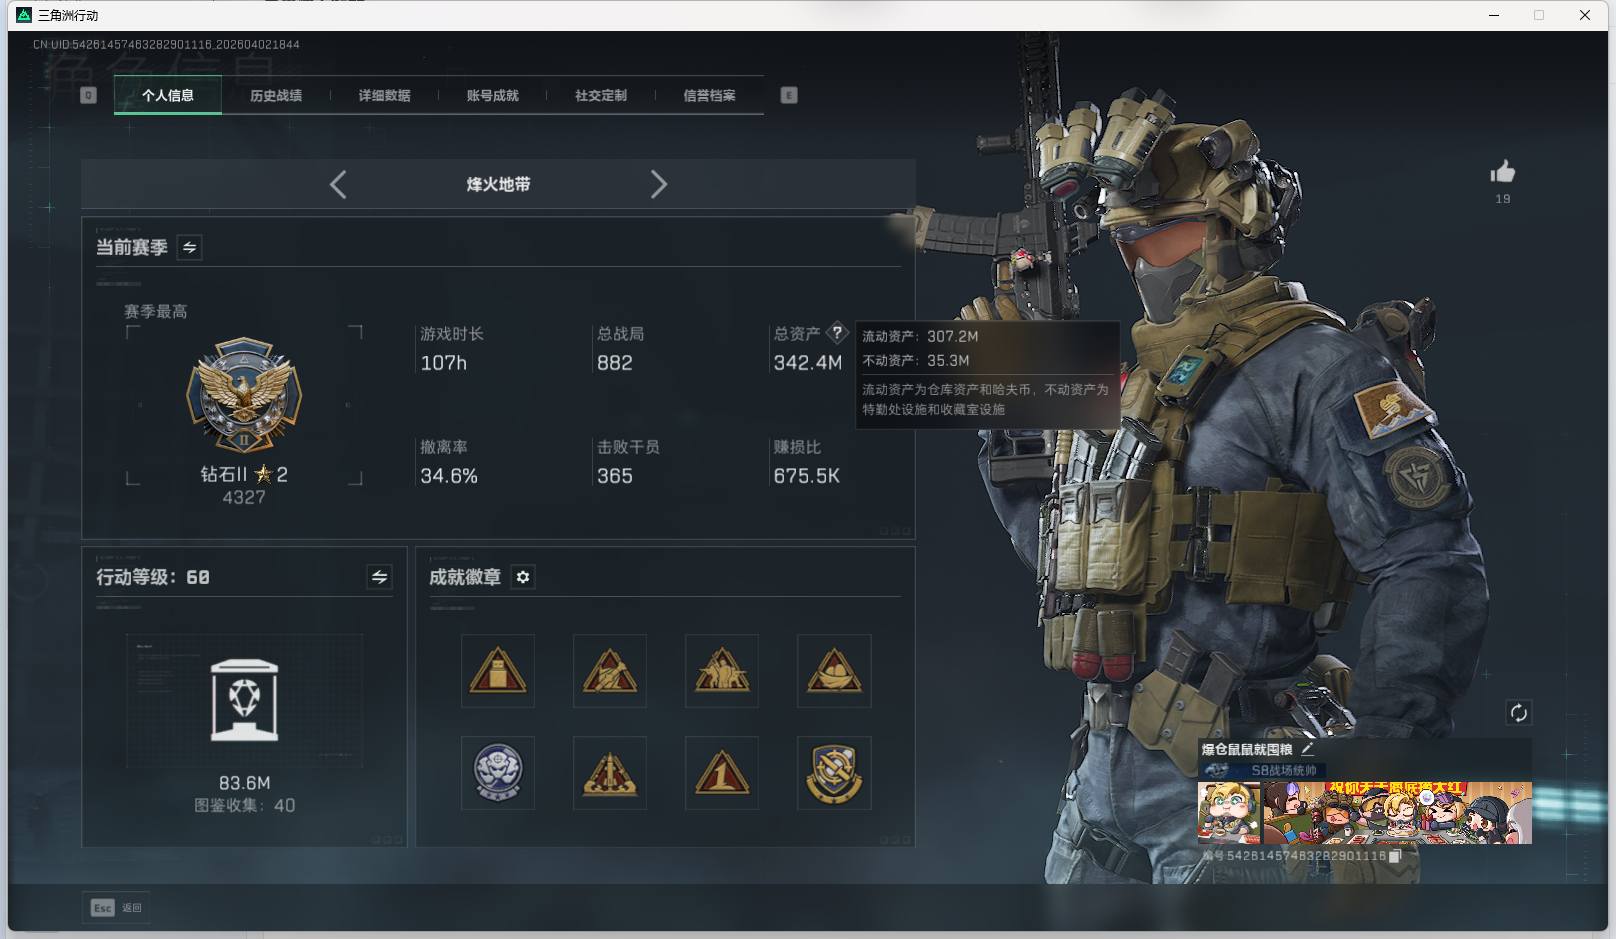The height and width of the screenshot is (939, 1616).
Task: Click the E key next-tab icon
Action: click(789, 95)
